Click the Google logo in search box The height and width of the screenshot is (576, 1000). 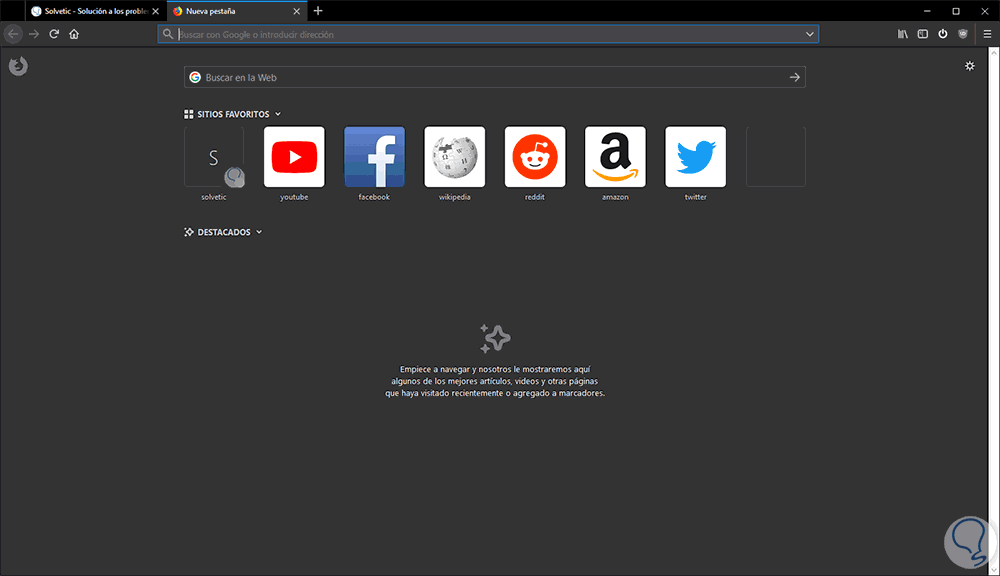pyautogui.click(x=195, y=77)
